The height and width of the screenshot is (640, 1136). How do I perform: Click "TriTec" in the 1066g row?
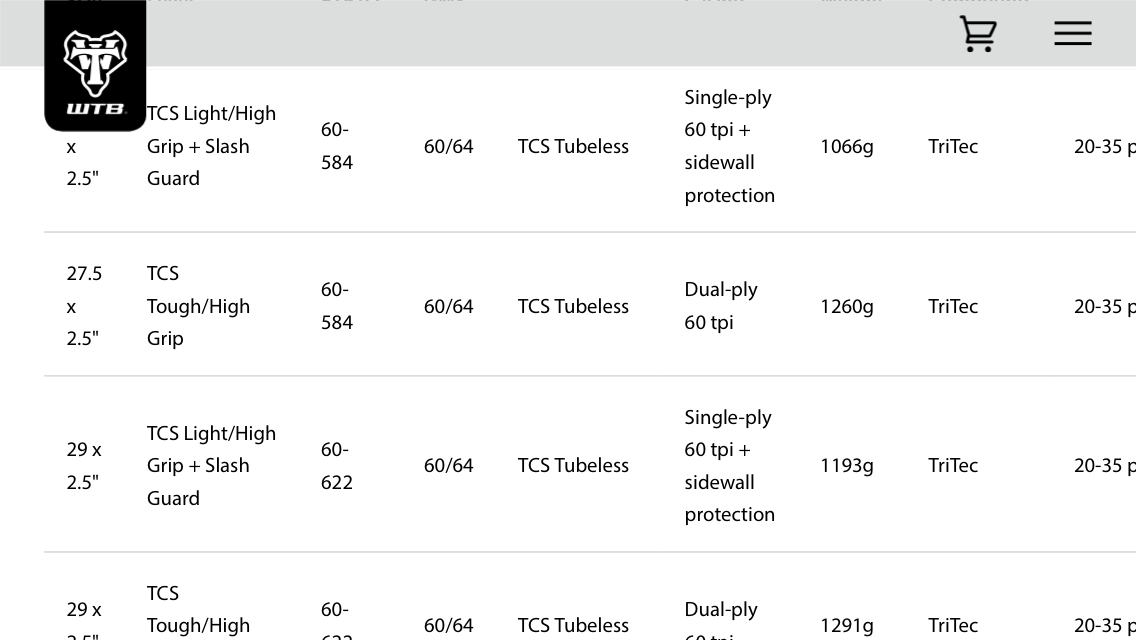(x=952, y=146)
